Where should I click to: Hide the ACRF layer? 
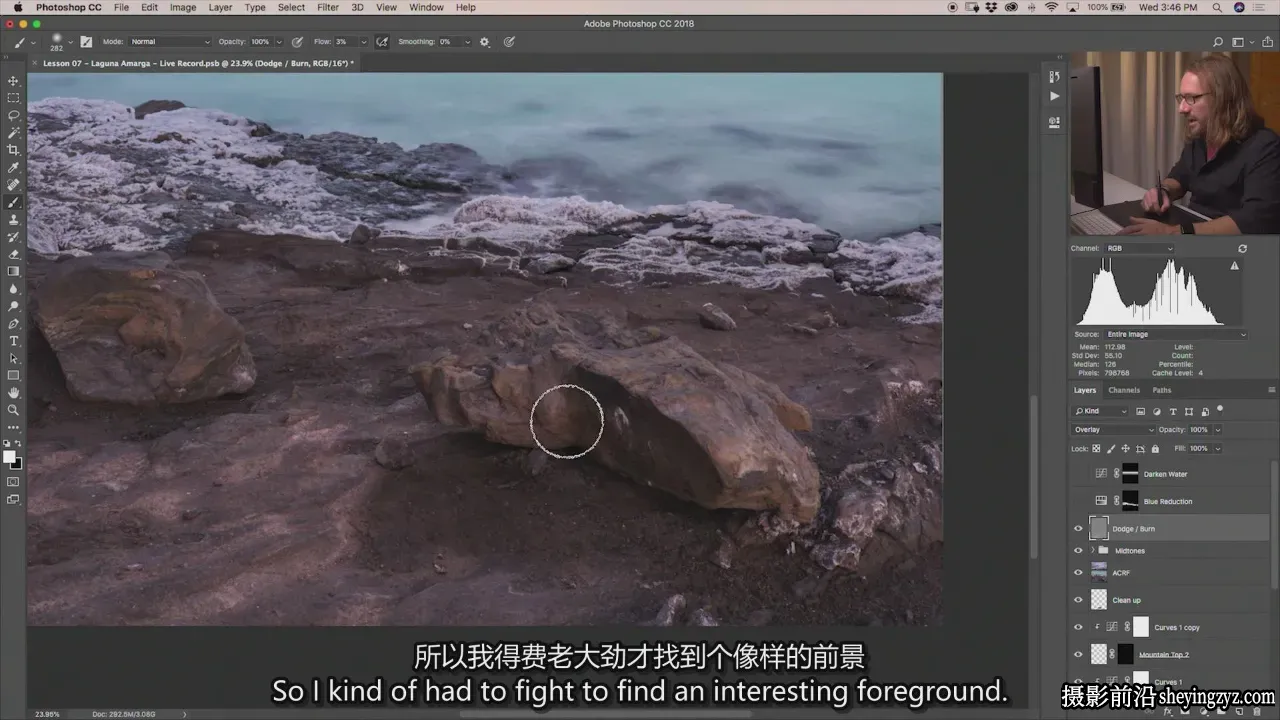click(1078, 572)
